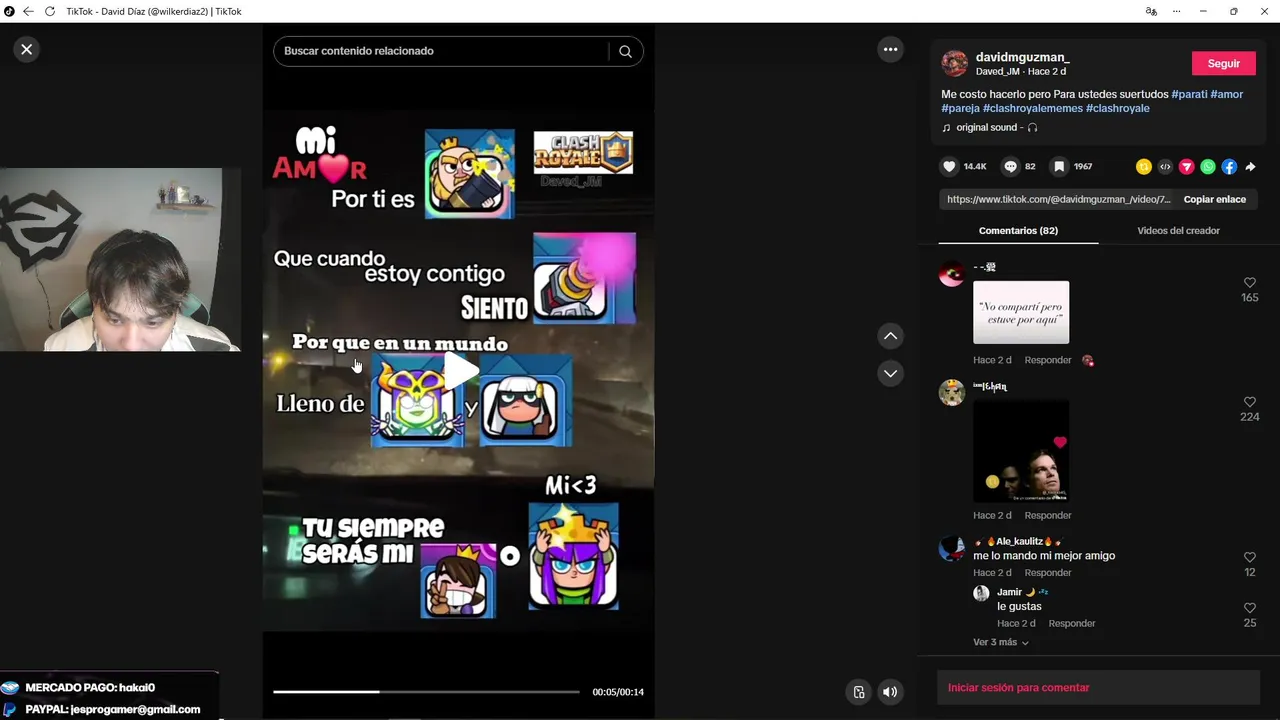Open the translate icon in title bar
The width and height of the screenshot is (1280, 720).
coord(1151,11)
